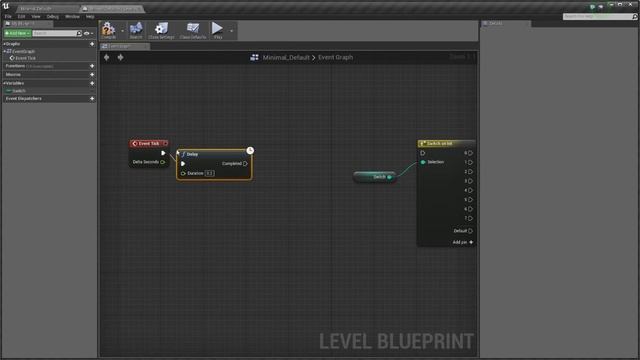Viewport: 640px width, 360px height.
Task: Click the Unreal Engine logo icon
Action: click(x=6, y=6)
